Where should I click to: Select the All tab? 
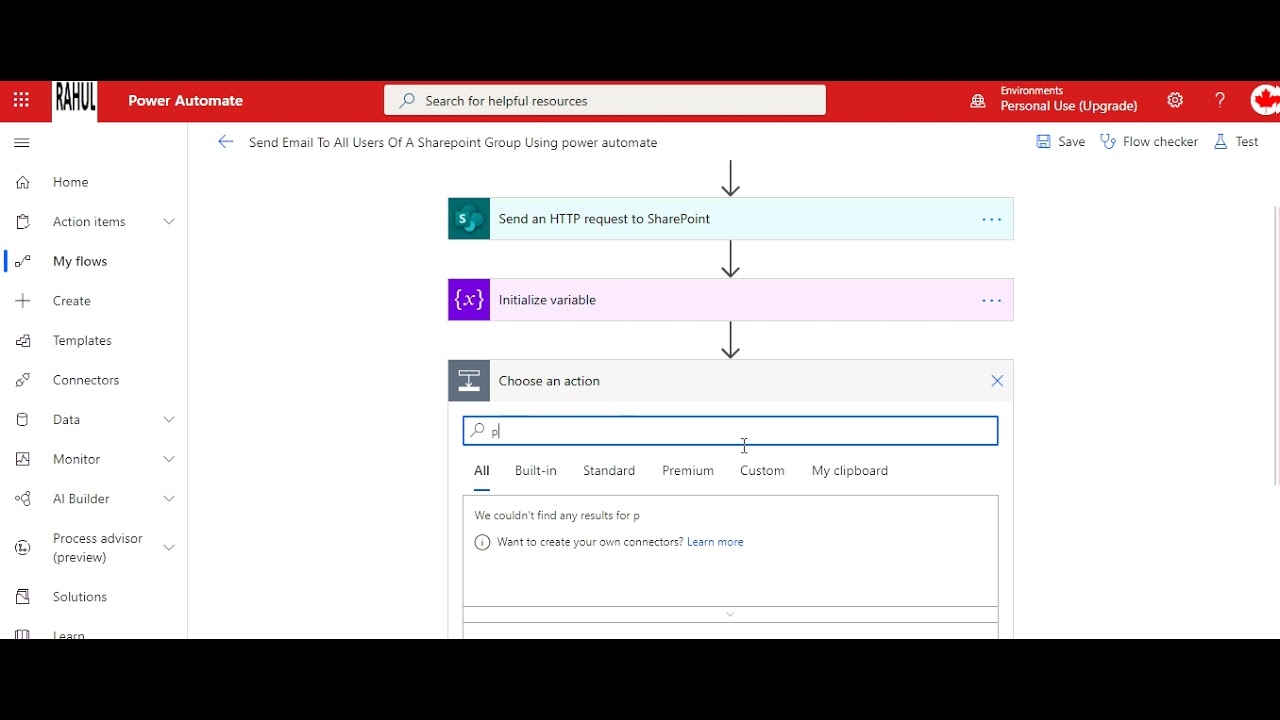pyautogui.click(x=482, y=471)
